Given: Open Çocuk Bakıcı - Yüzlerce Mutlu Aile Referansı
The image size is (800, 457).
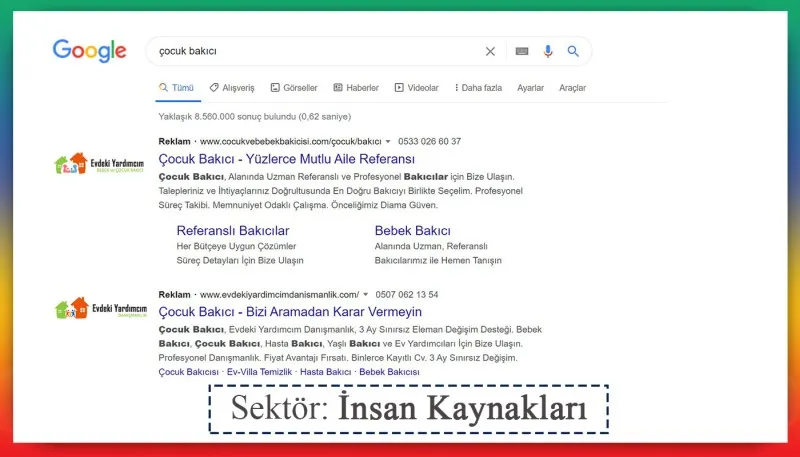Looking at the screenshot, I should (287, 159).
